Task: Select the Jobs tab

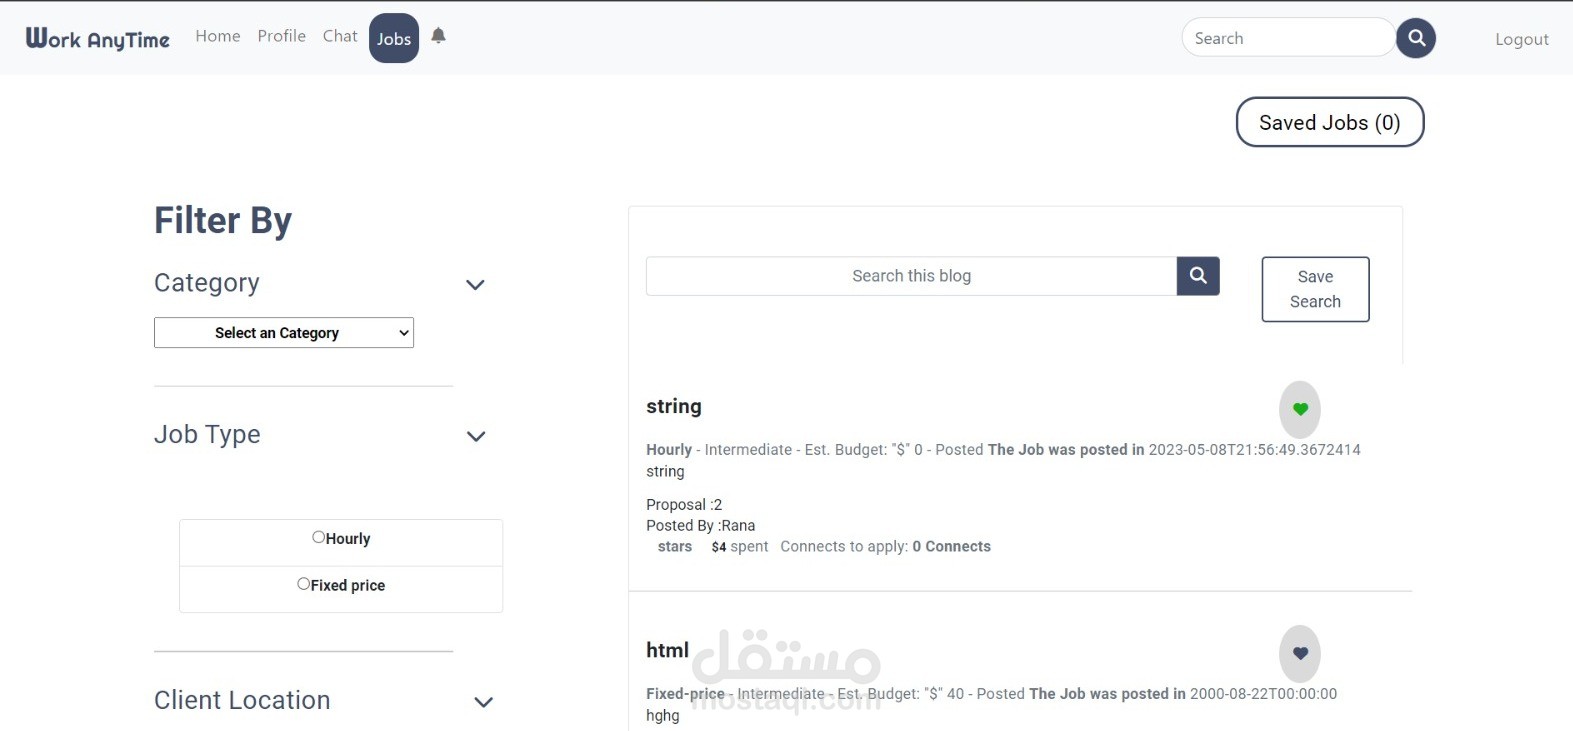Action: [394, 38]
